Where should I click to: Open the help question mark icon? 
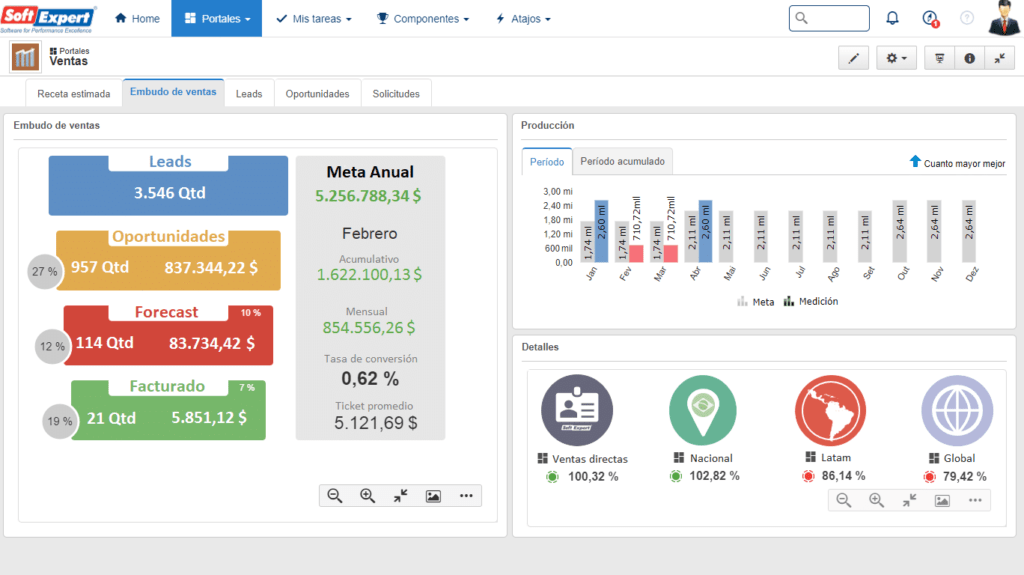pyautogui.click(x=966, y=18)
